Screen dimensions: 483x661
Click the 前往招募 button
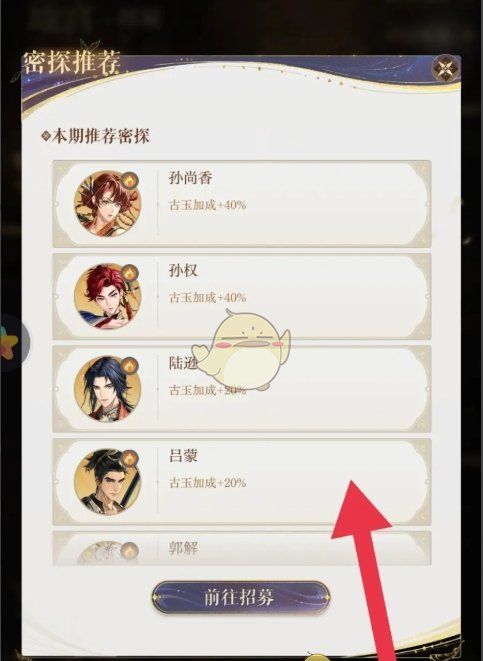click(x=241, y=597)
